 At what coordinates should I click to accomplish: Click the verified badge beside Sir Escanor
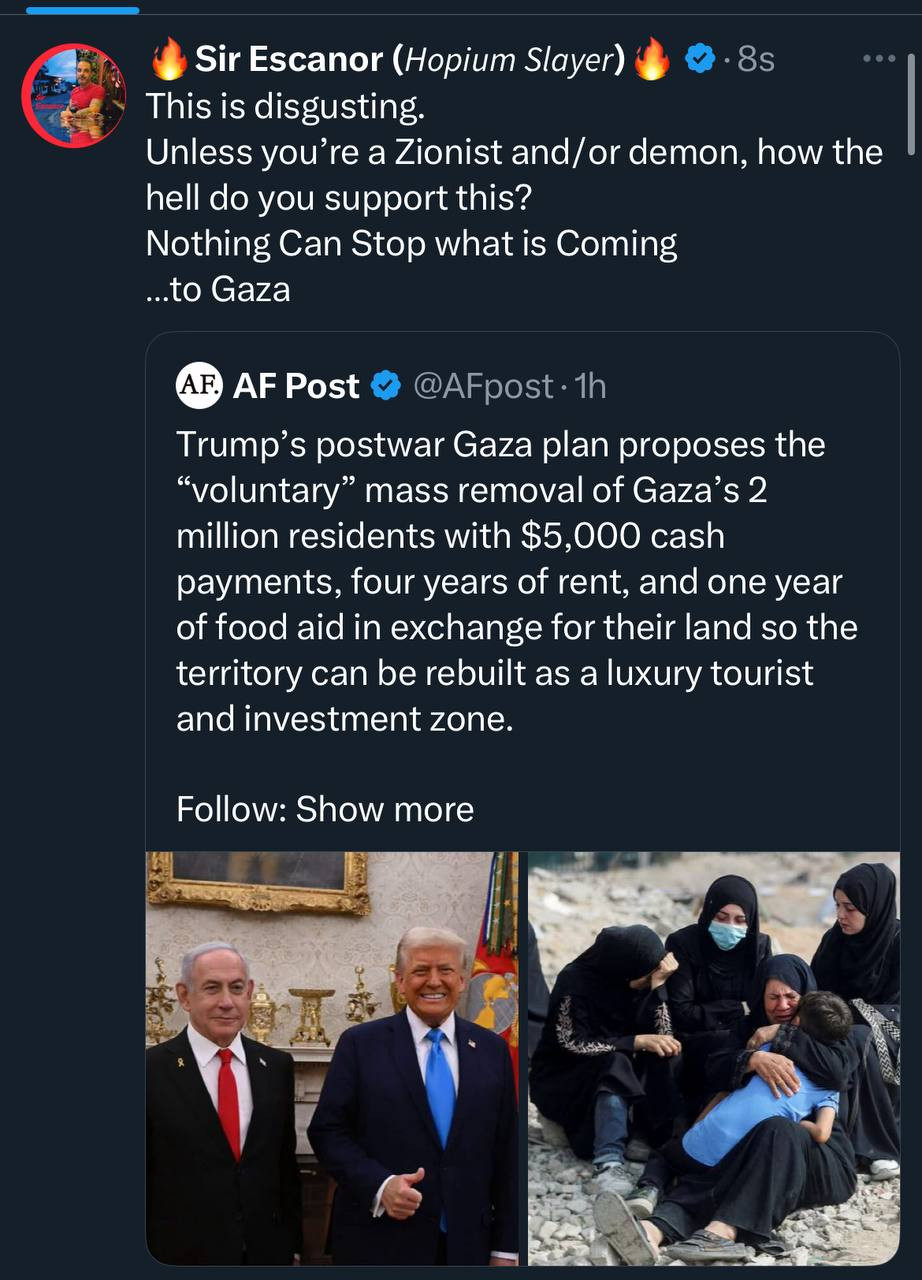coord(698,61)
